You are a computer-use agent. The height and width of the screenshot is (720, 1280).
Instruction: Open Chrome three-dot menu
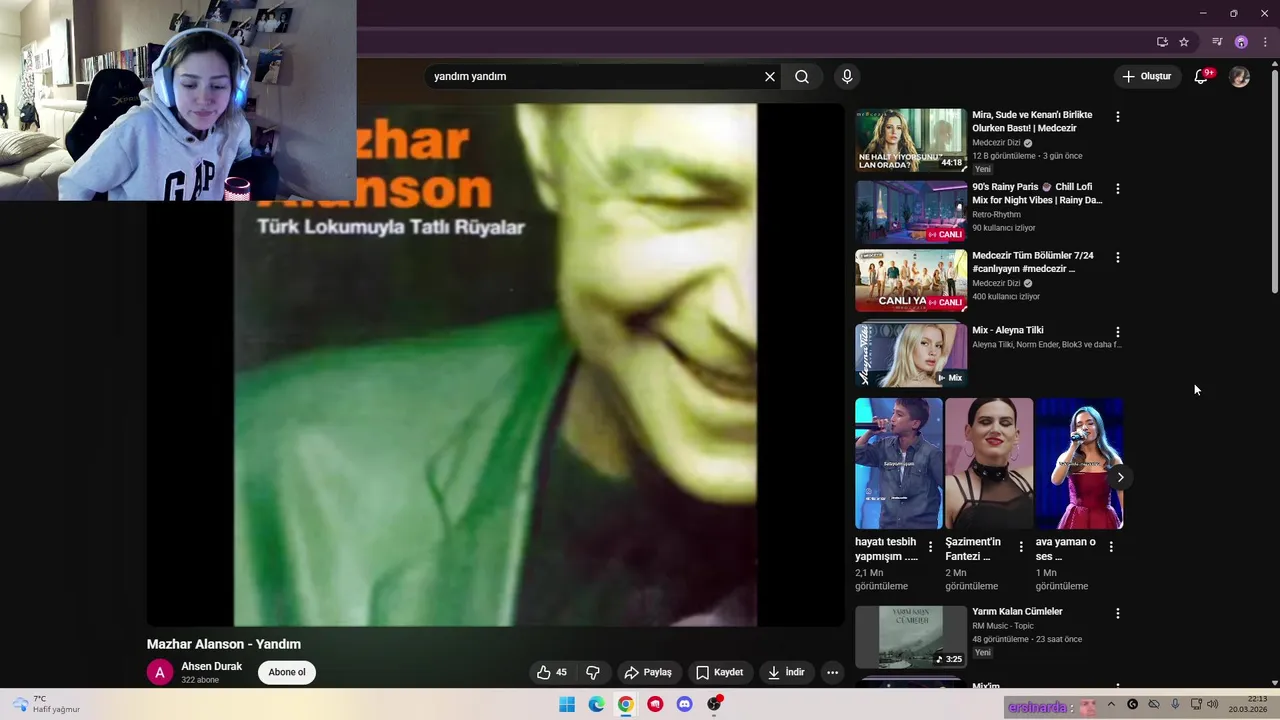[1265, 42]
